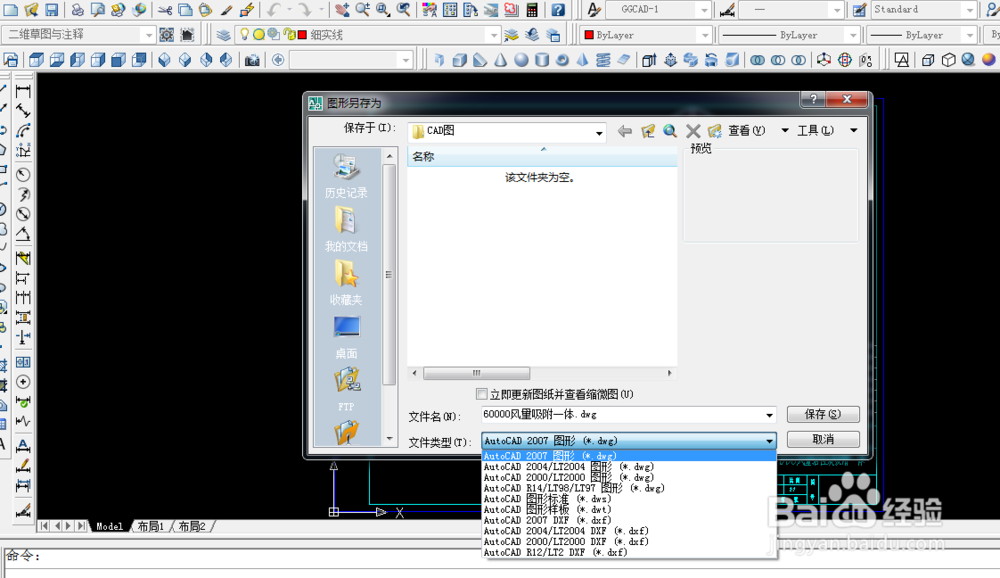Screen dimensions: 1000x578
Task: Open 历史记录 history shortcut in places bar
Action: coord(346,176)
